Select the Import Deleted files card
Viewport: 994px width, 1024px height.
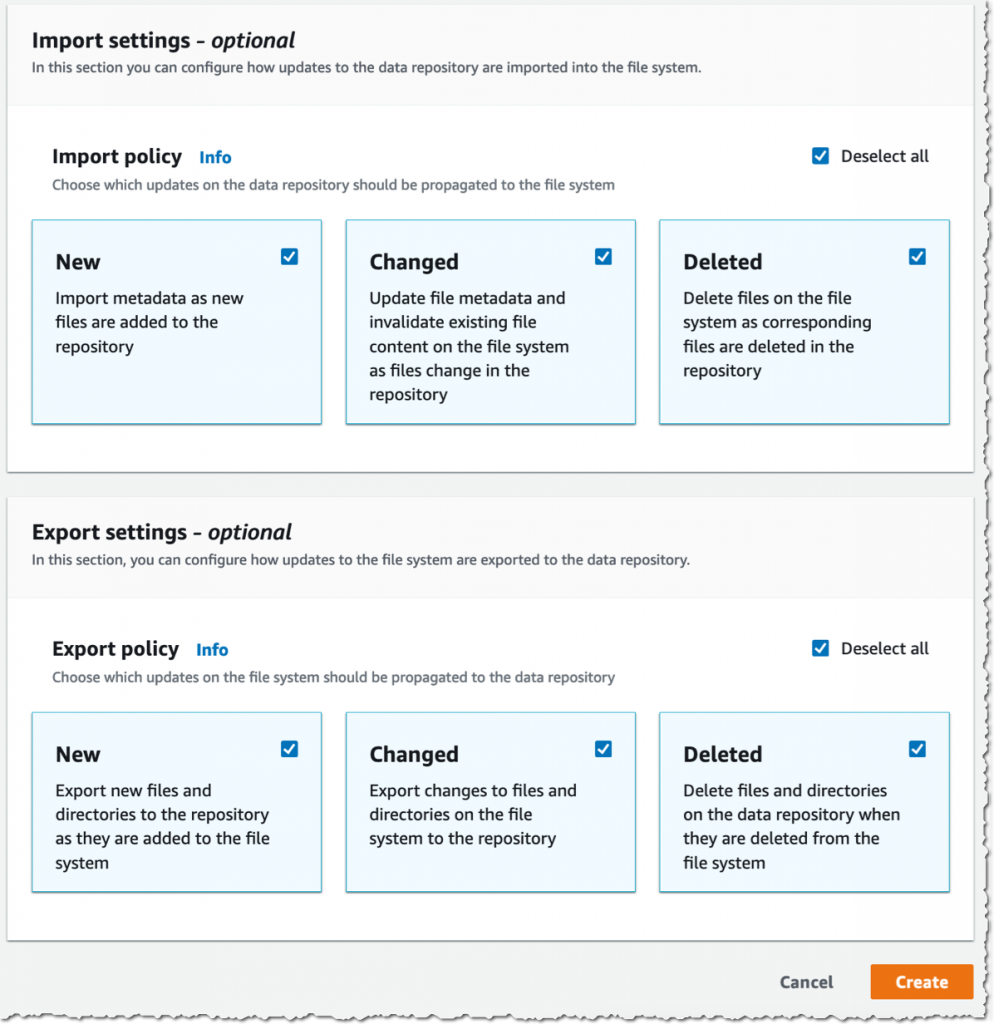point(805,322)
